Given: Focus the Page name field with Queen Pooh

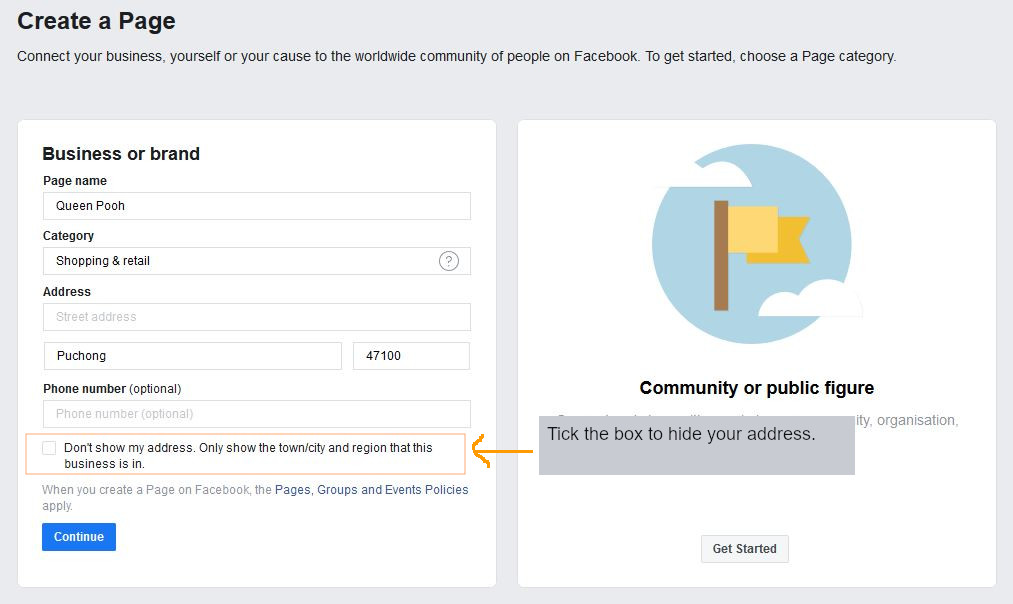Looking at the screenshot, I should click(x=256, y=206).
